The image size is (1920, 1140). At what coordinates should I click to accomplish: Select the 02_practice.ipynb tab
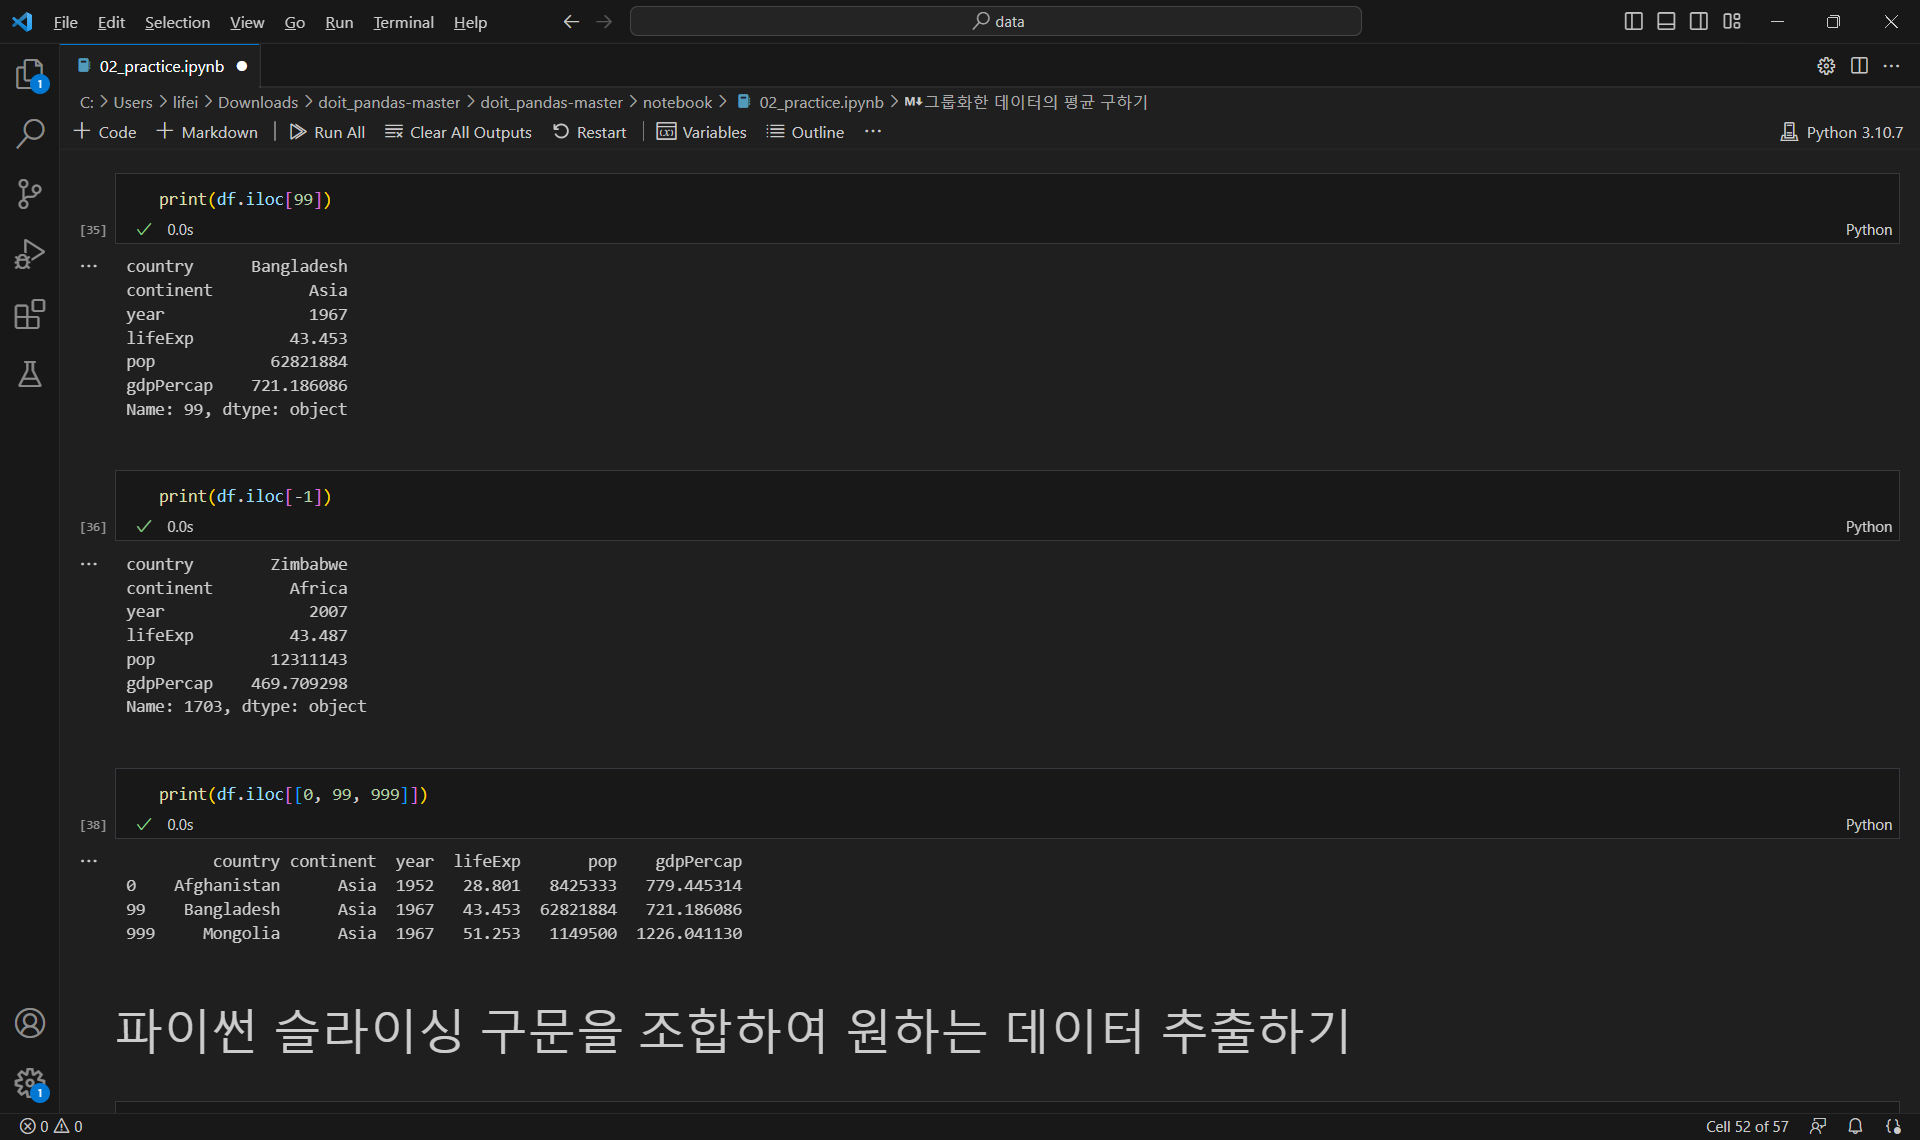click(161, 66)
